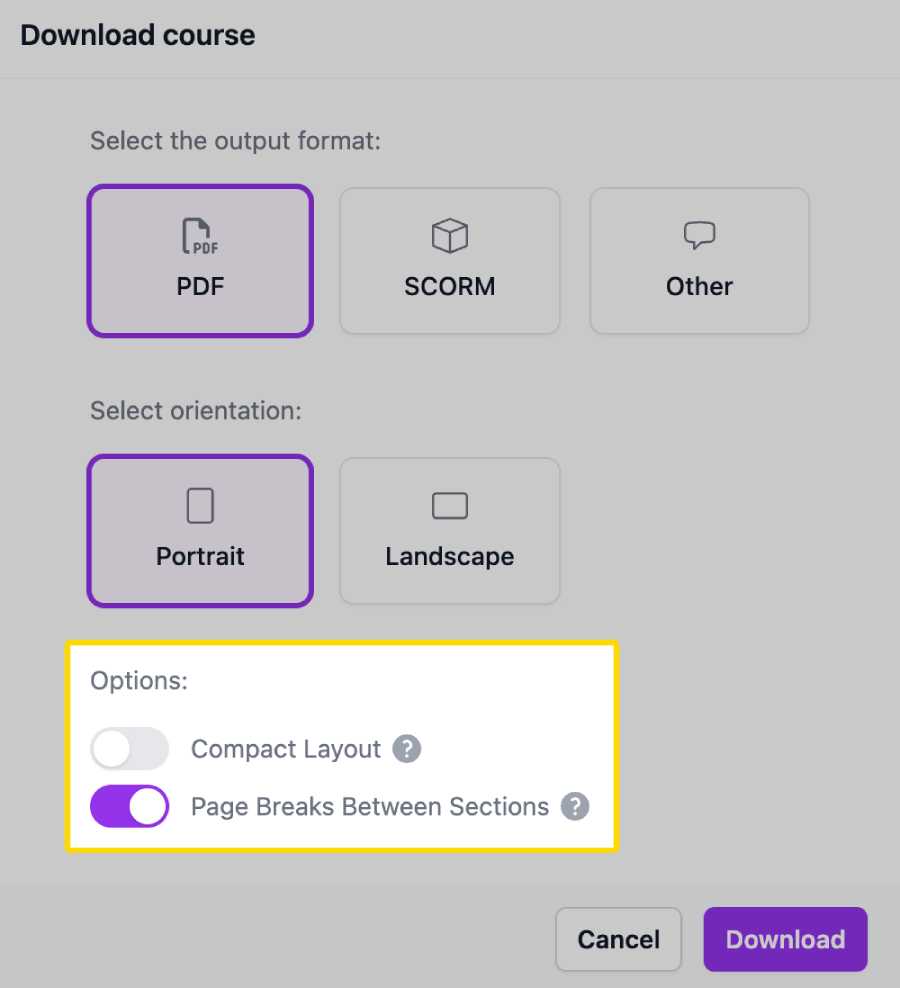The height and width of the screenshot is (988, 900).
Task: Open the Compact Layout help icon
Action: [406, 748]
